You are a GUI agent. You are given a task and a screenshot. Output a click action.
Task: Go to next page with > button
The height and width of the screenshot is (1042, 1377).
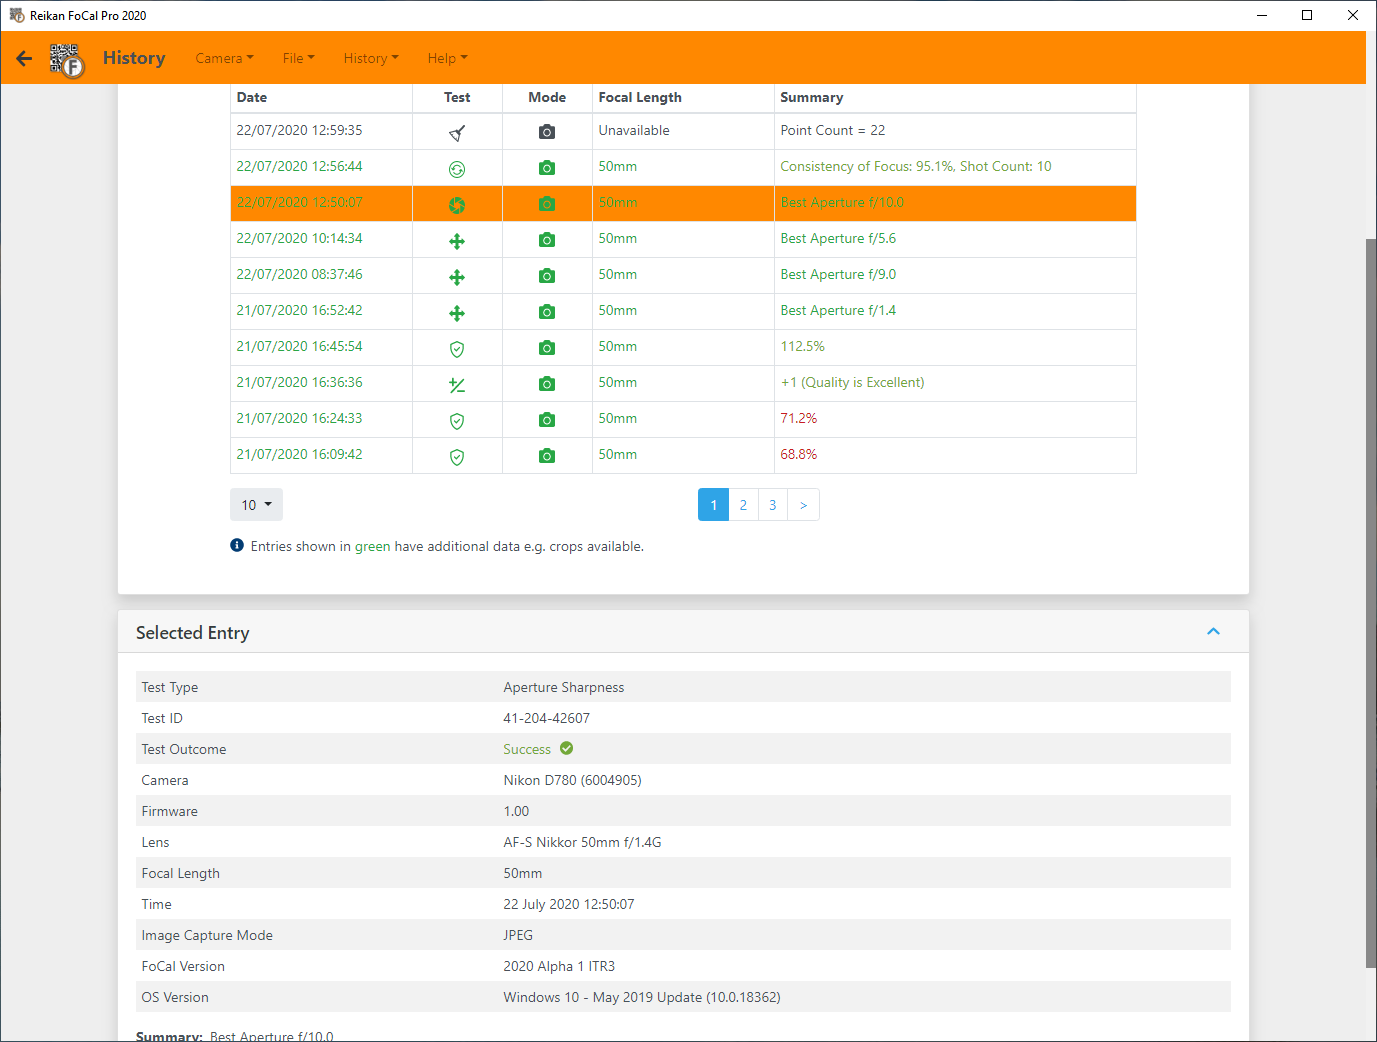pyautogui.click(x=803, y=505)
